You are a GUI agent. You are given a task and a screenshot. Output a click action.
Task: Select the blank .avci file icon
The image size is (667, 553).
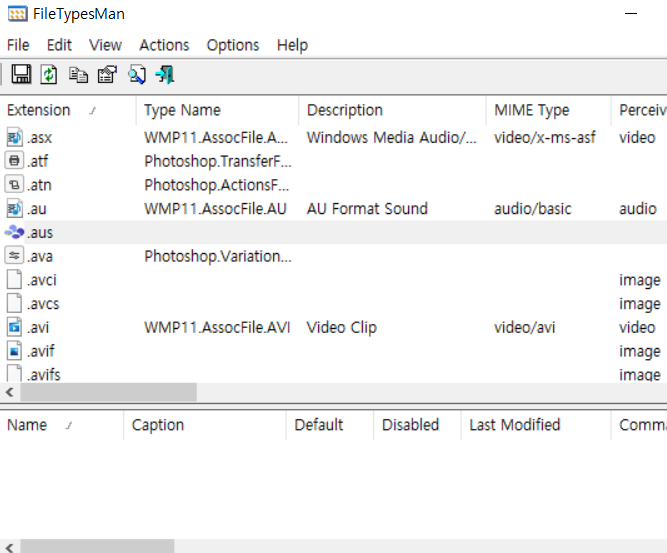(x=14, y=279)
